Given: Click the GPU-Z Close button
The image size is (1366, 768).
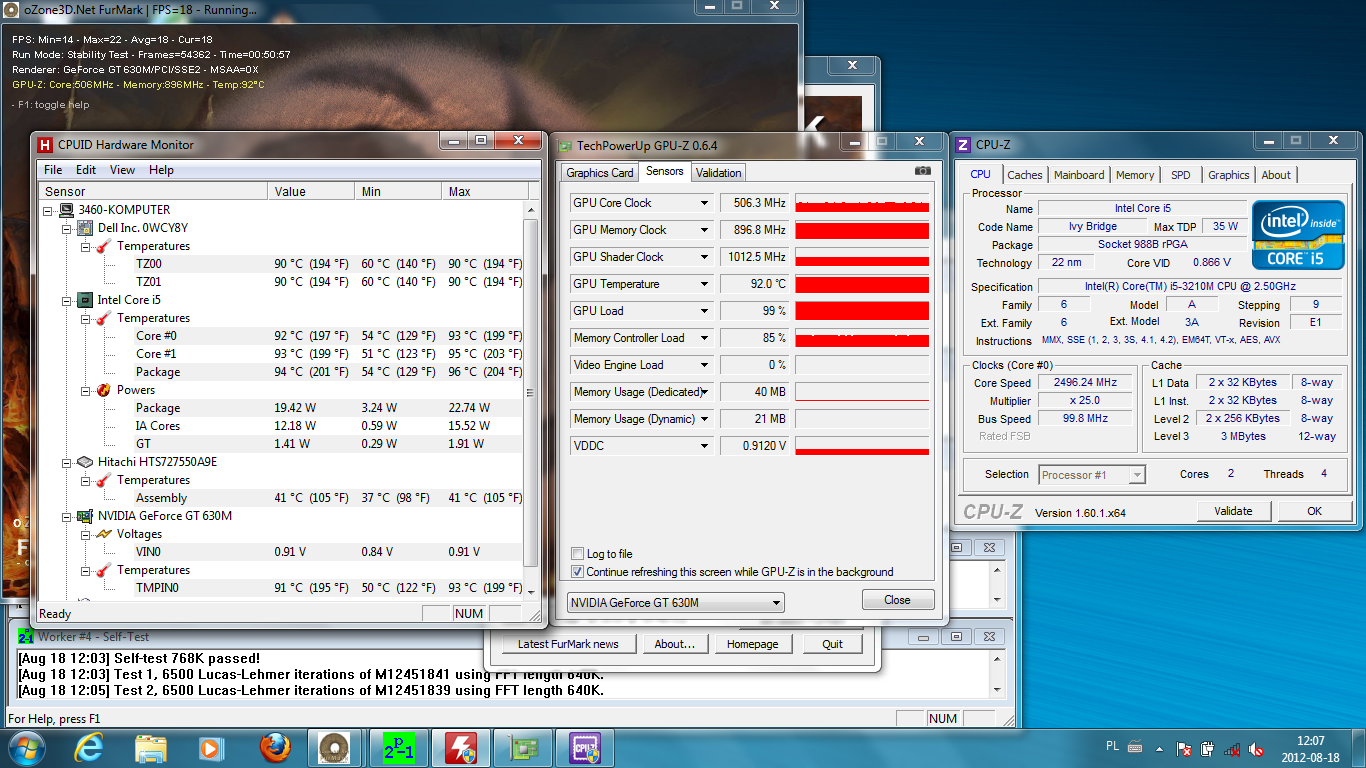Looking at the screenshot, I should pos(898,600).
